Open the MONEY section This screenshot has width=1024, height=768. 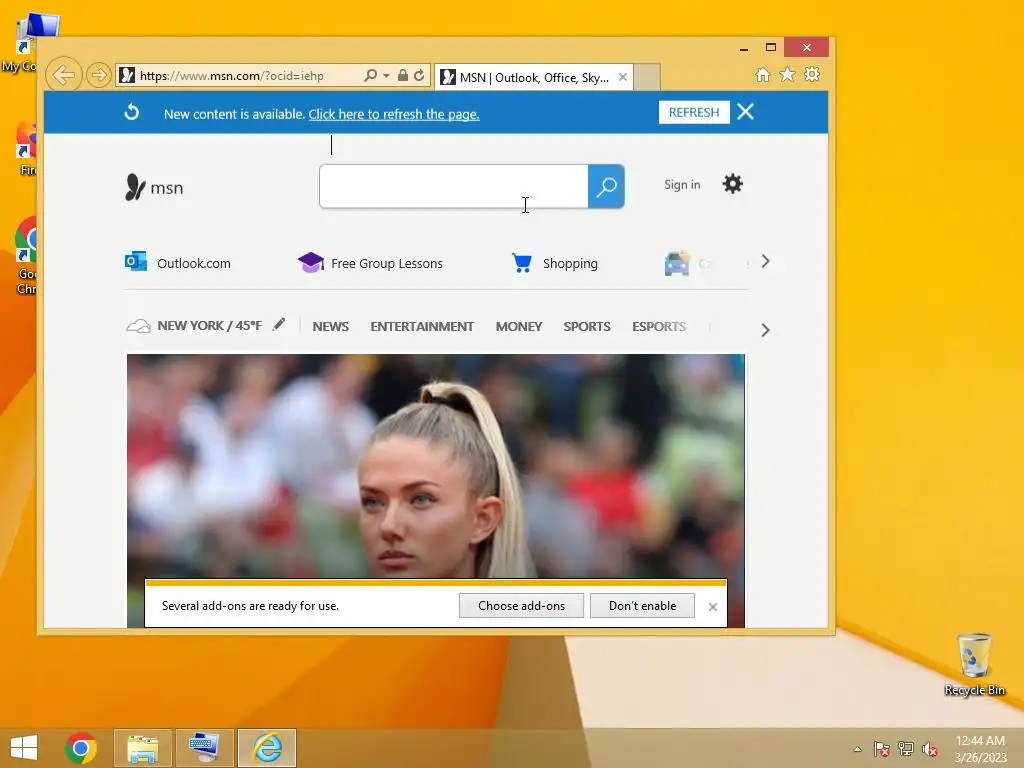point(519,326)
